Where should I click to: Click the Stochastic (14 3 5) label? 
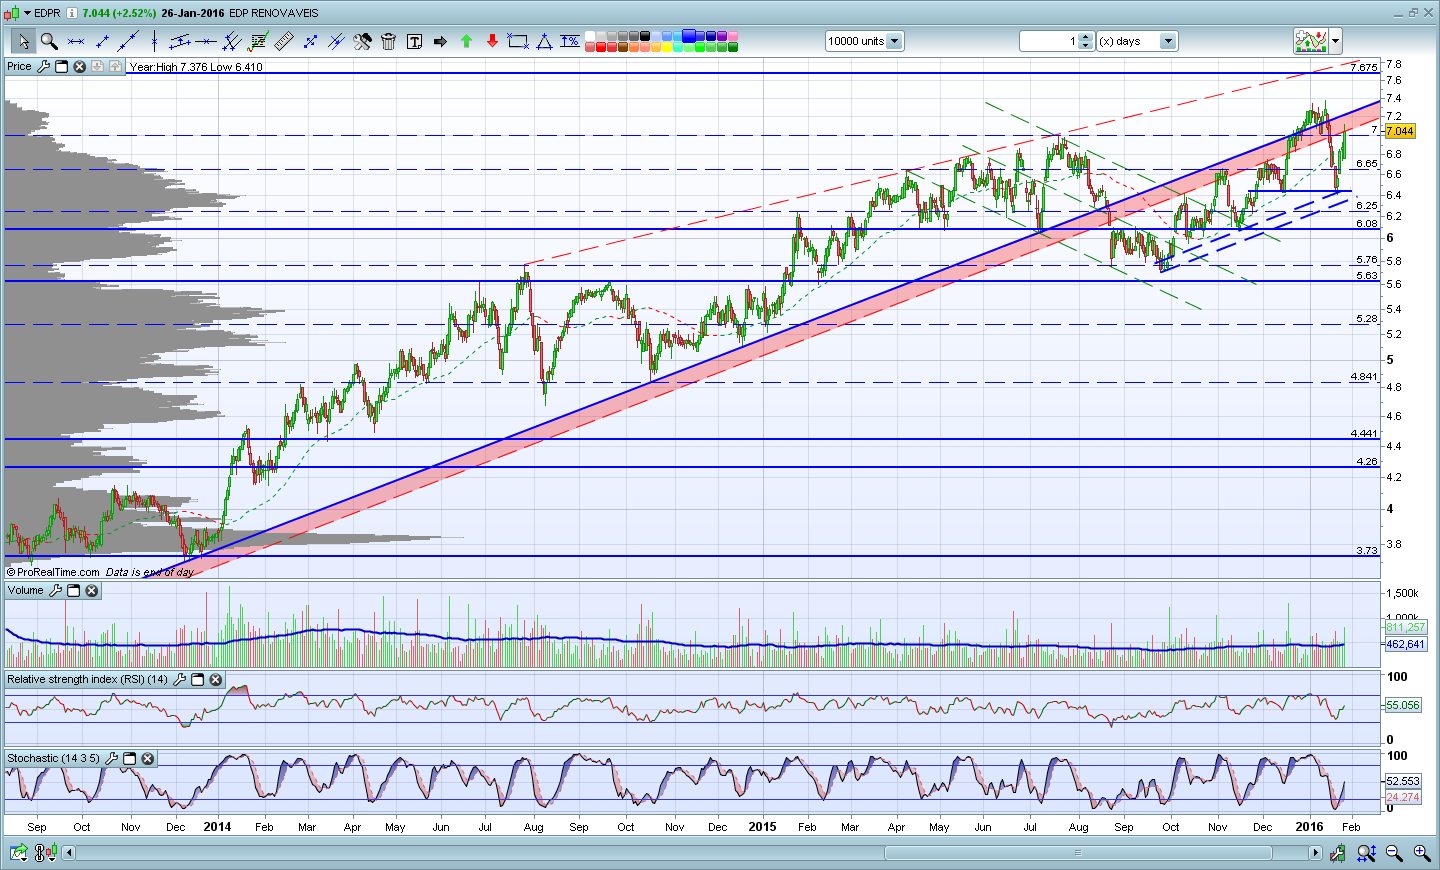coord(53,758)
